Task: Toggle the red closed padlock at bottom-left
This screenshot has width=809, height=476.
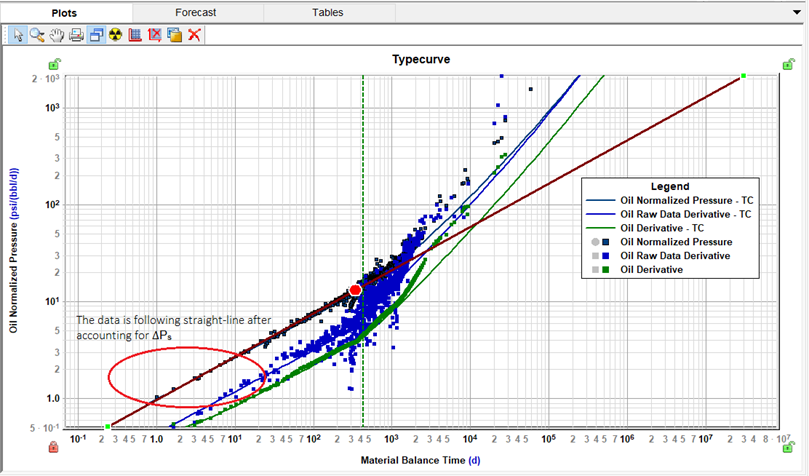Action: [x=53, y=447]
